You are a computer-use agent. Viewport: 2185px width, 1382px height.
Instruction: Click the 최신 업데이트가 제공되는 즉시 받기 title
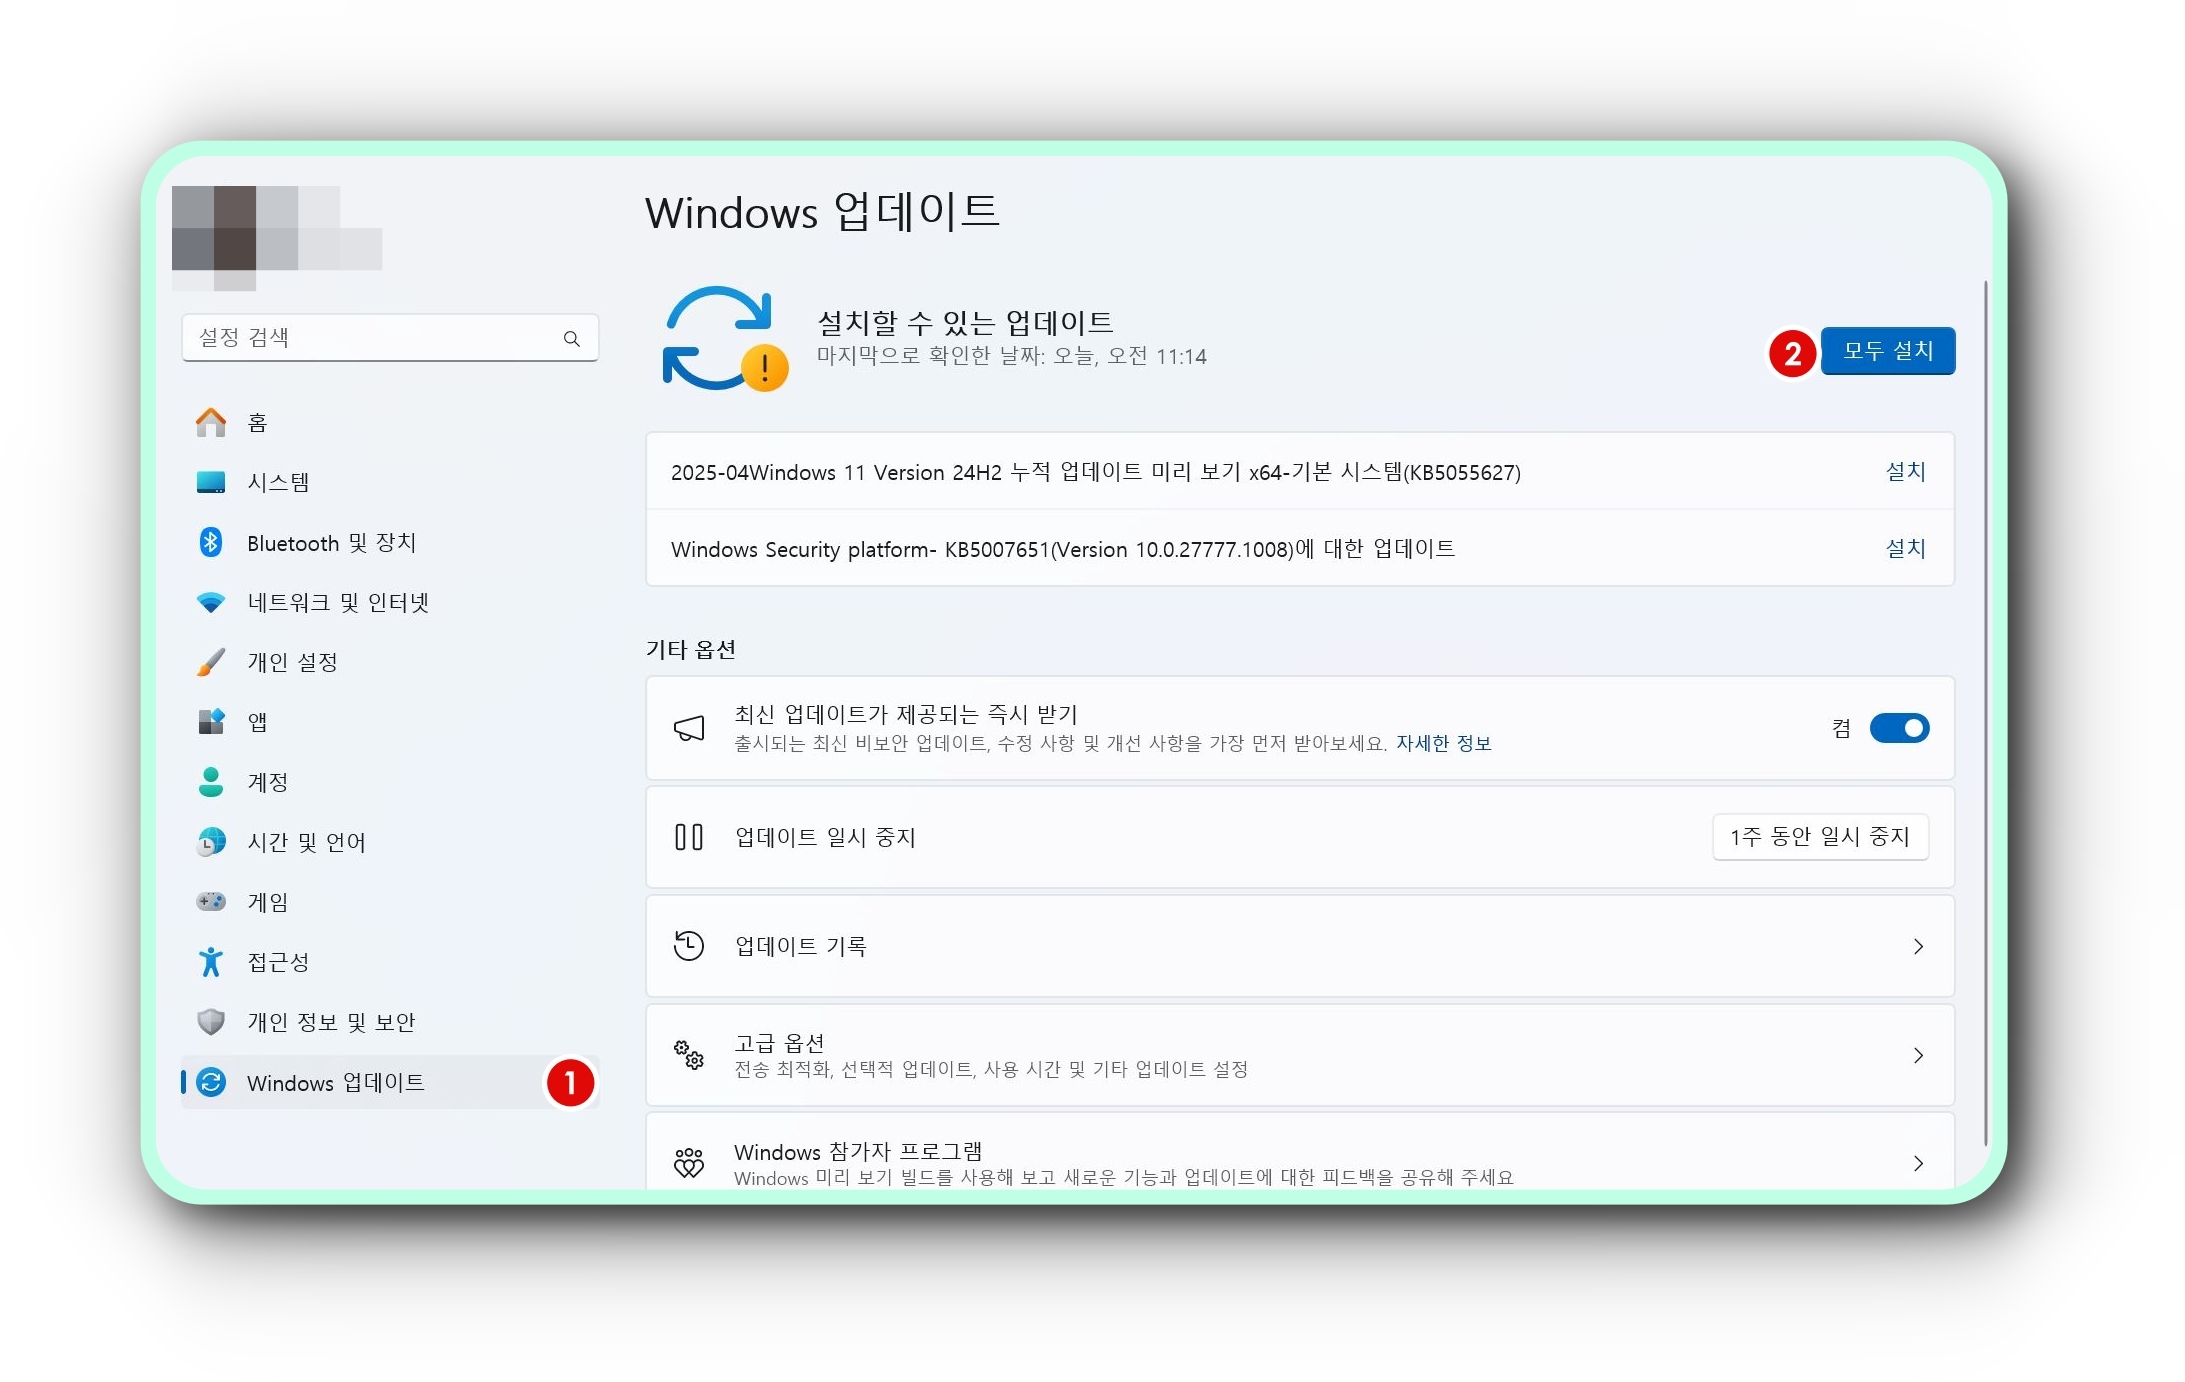point(906,714)
